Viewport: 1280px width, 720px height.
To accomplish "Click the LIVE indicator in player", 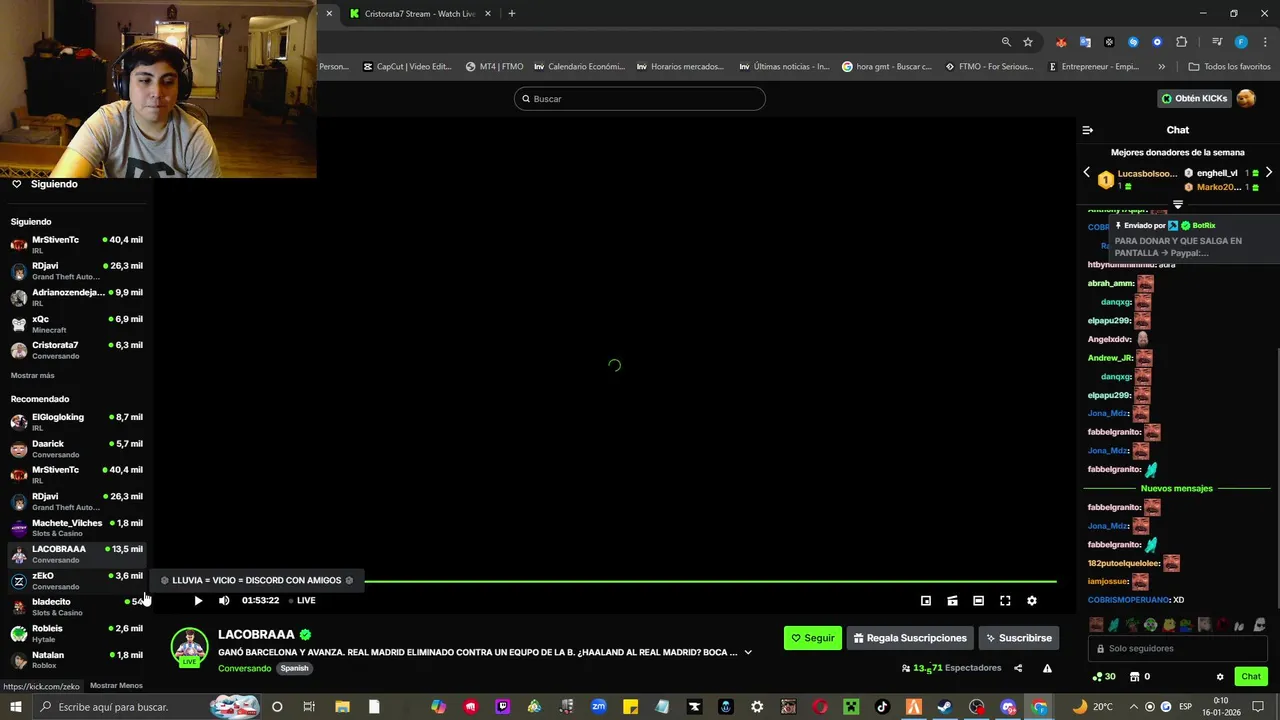I will (x=302, y=600).
